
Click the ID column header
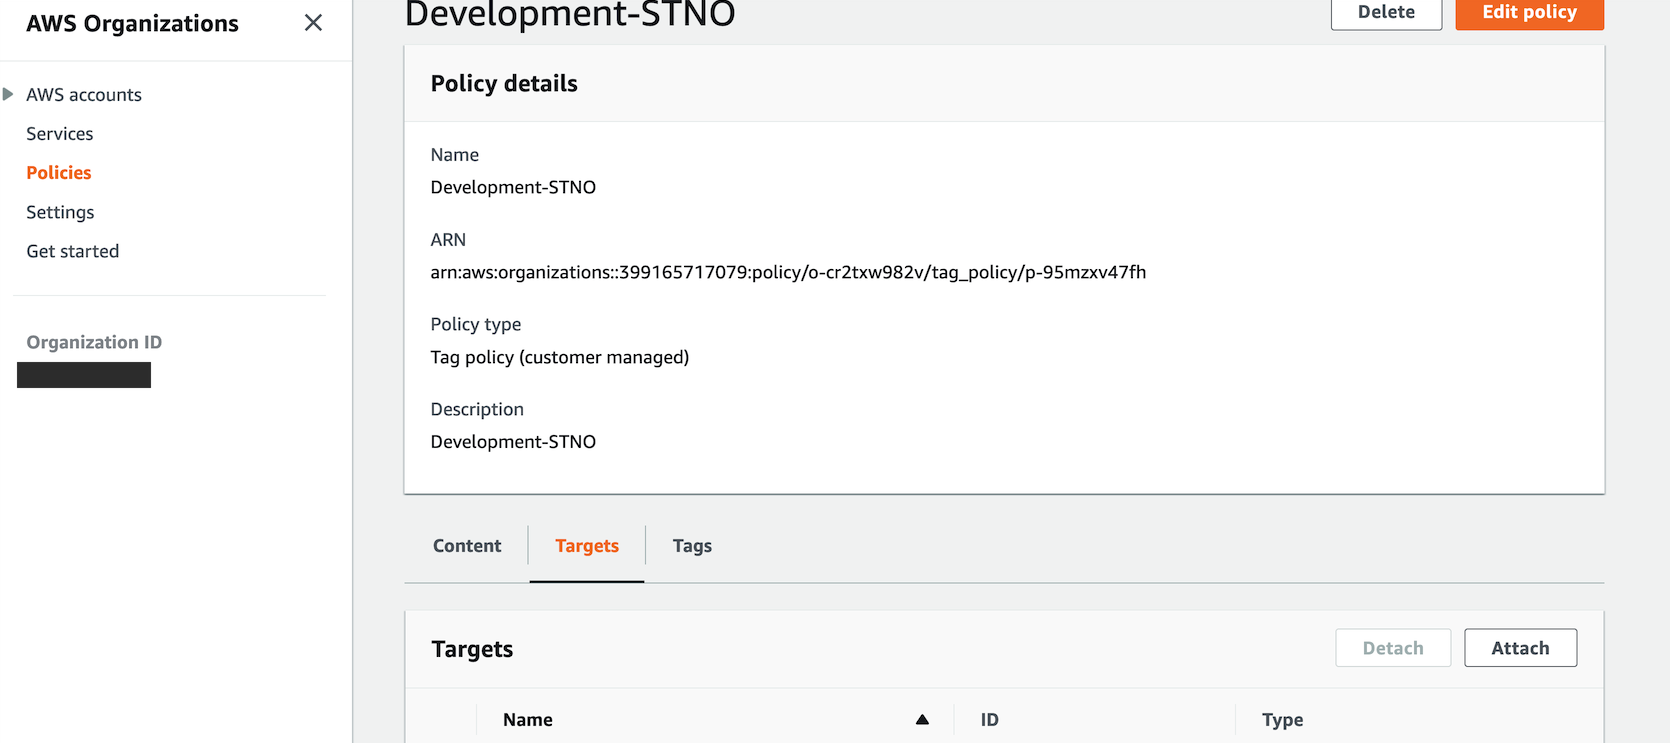point(990,720)
